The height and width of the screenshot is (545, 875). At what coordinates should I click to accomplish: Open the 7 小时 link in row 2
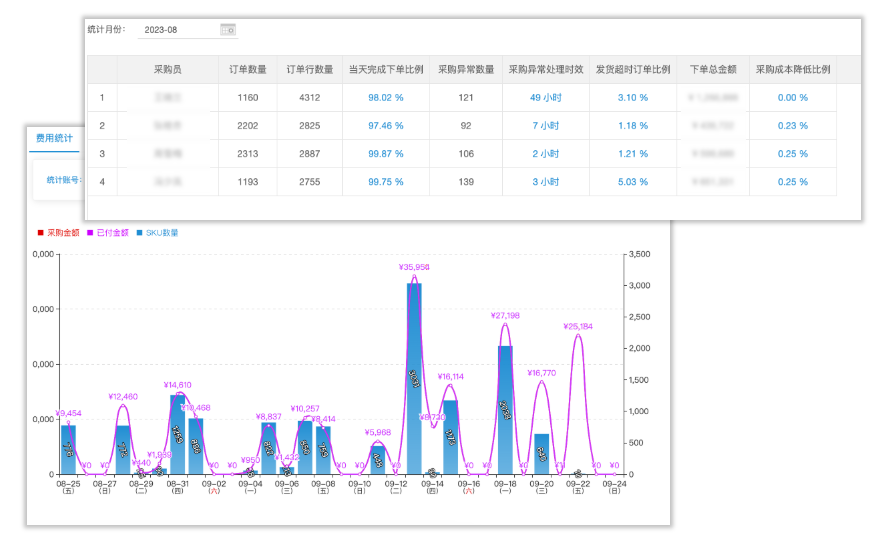(x=545, y=126)
